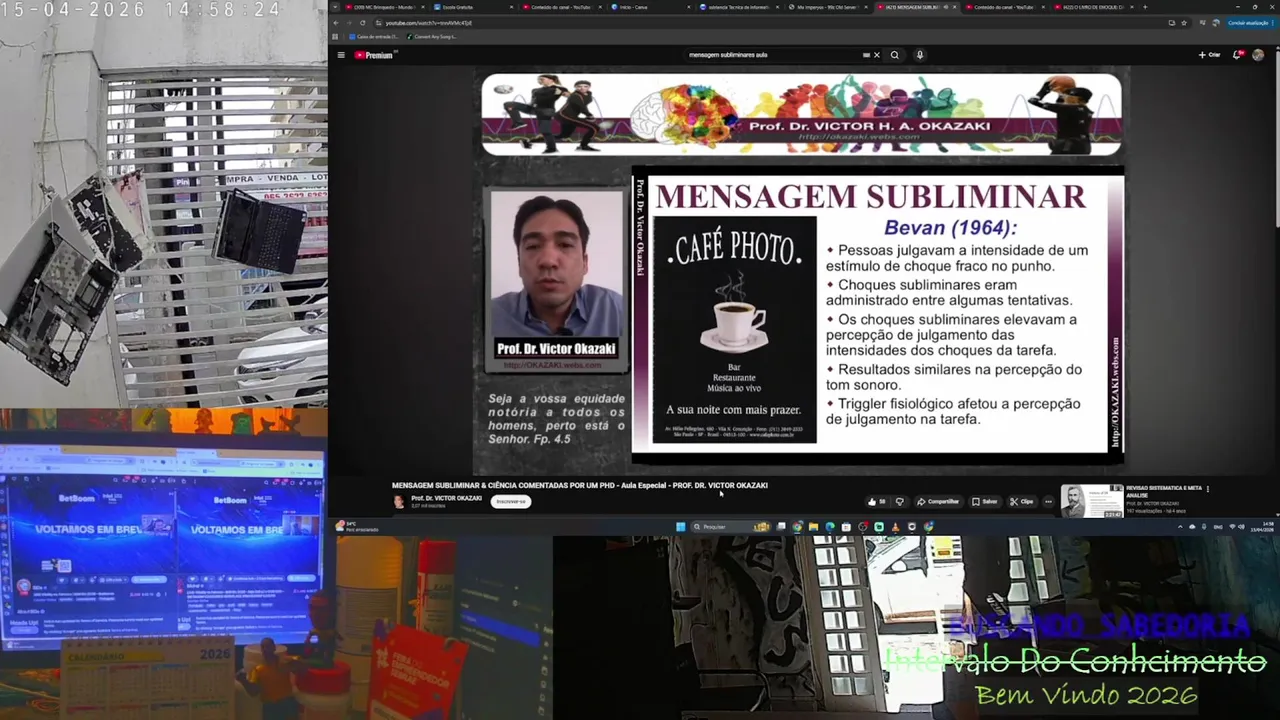Open YouTube notifications bell
Viewport: 1280px width, 720px height.
tap(1237, 55)
